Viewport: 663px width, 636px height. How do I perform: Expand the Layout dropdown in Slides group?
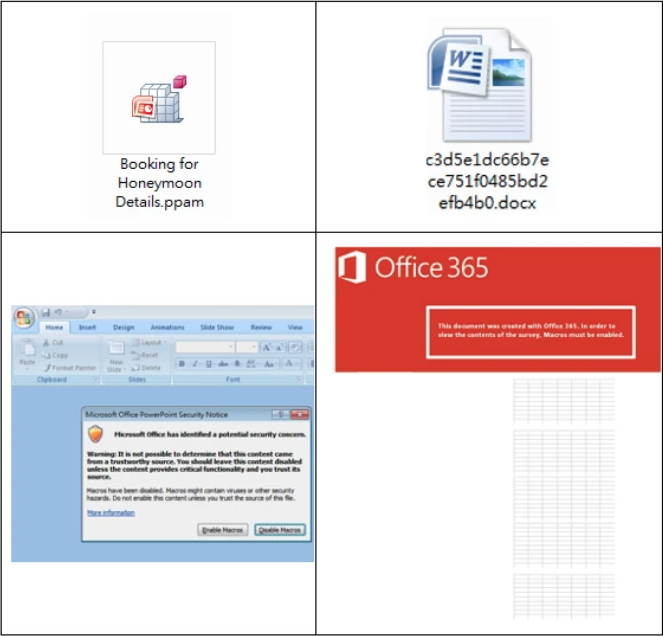coord(148,342)
